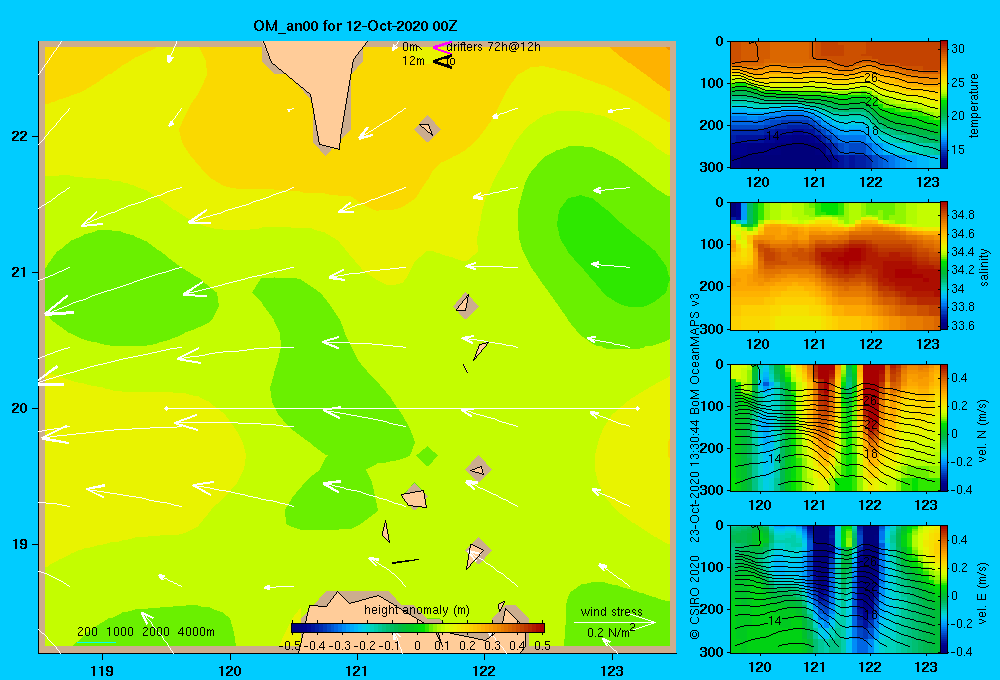Click the small island east of Taiwan's tip
Screen dimensions: 1000x680
(x=426, y=129)
